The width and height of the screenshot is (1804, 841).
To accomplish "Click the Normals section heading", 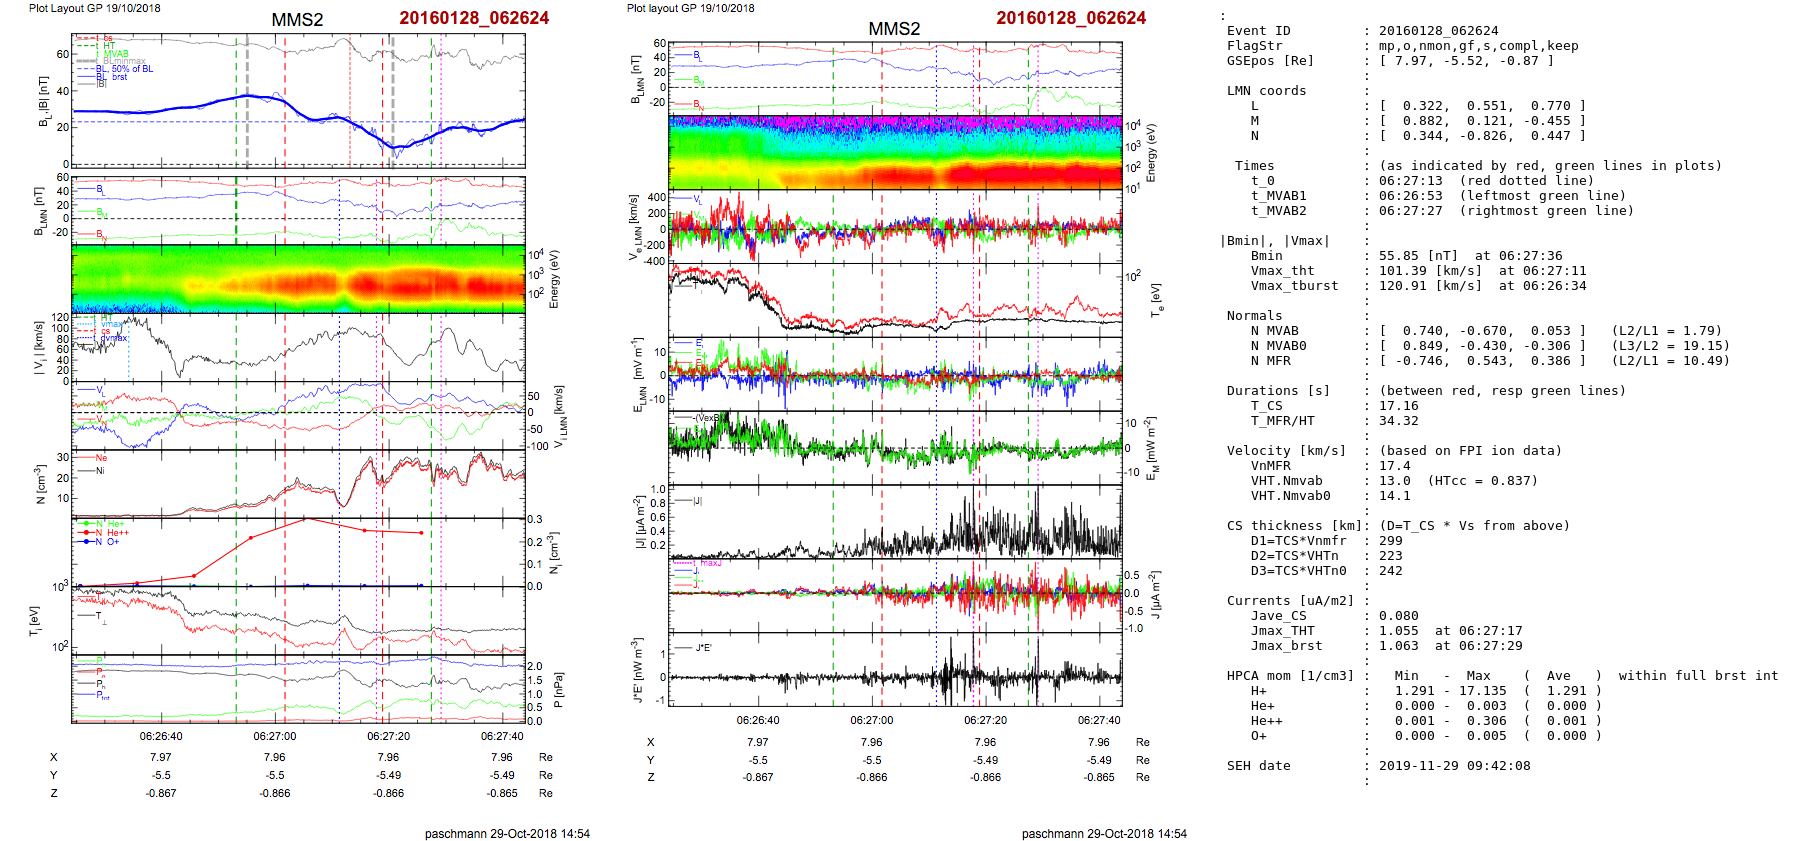I will pos(1254,316).
